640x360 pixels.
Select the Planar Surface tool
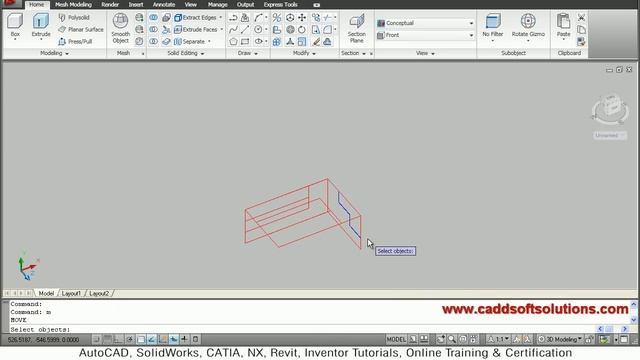point(81,29)
